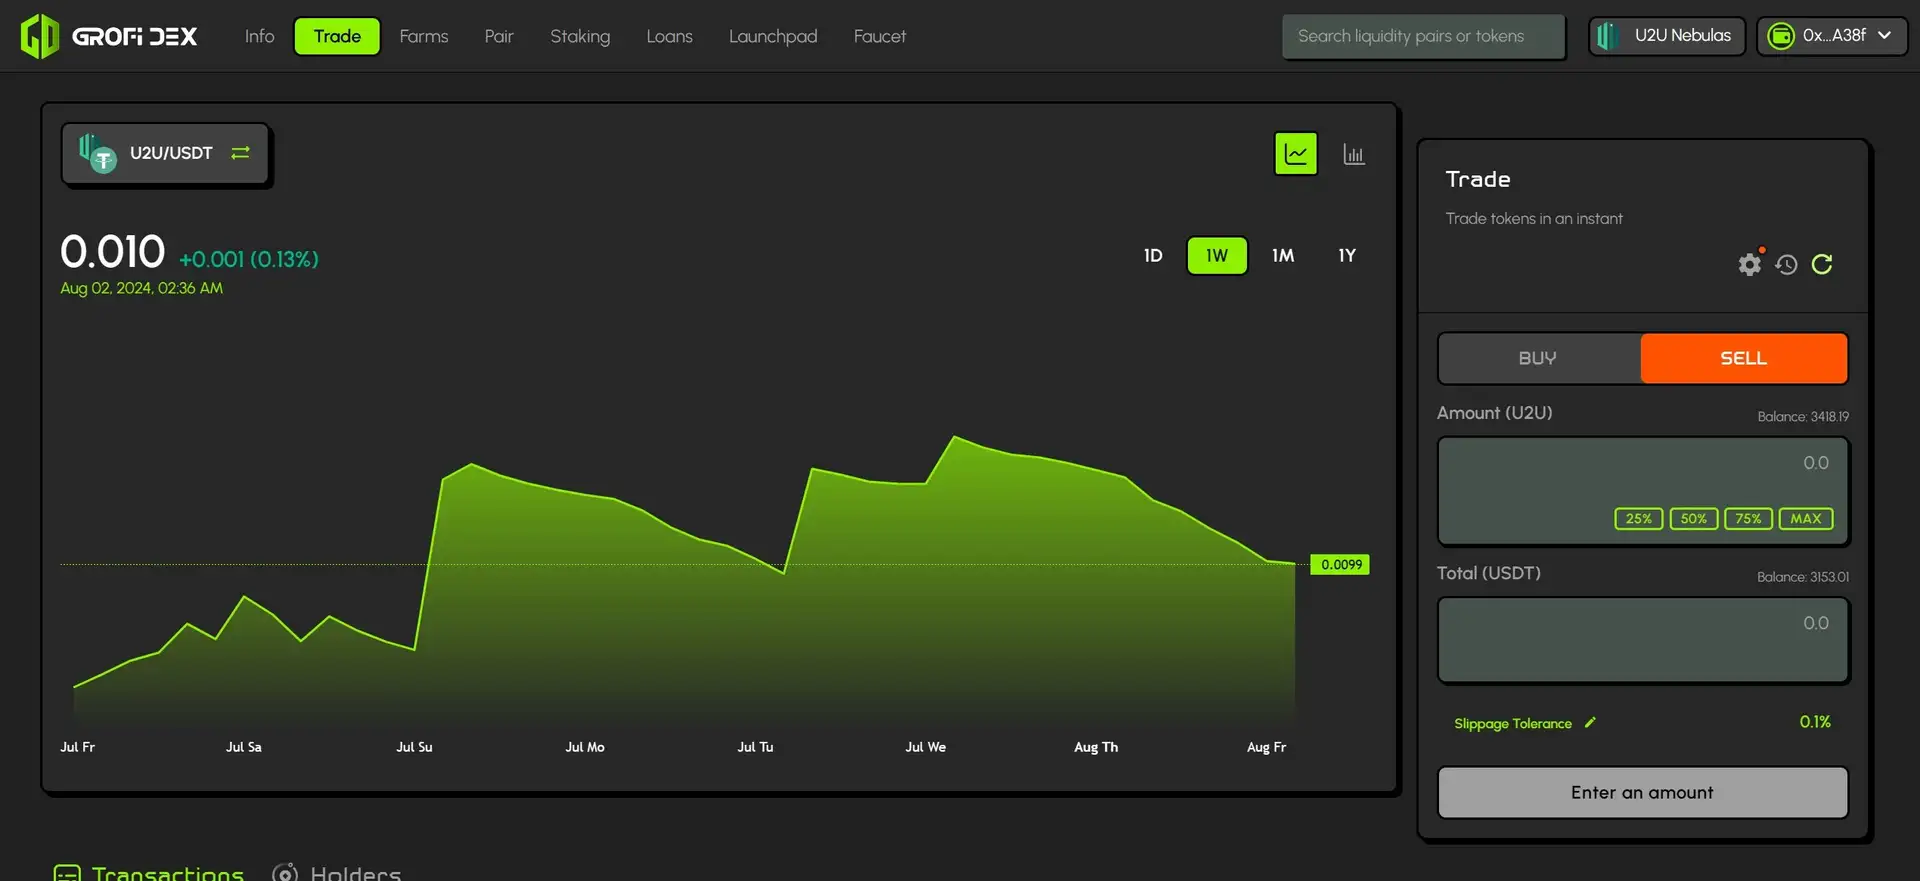Set the chart range to 1D
The height and width of the screenshot is (881, 1920).
coord(1153,256)
